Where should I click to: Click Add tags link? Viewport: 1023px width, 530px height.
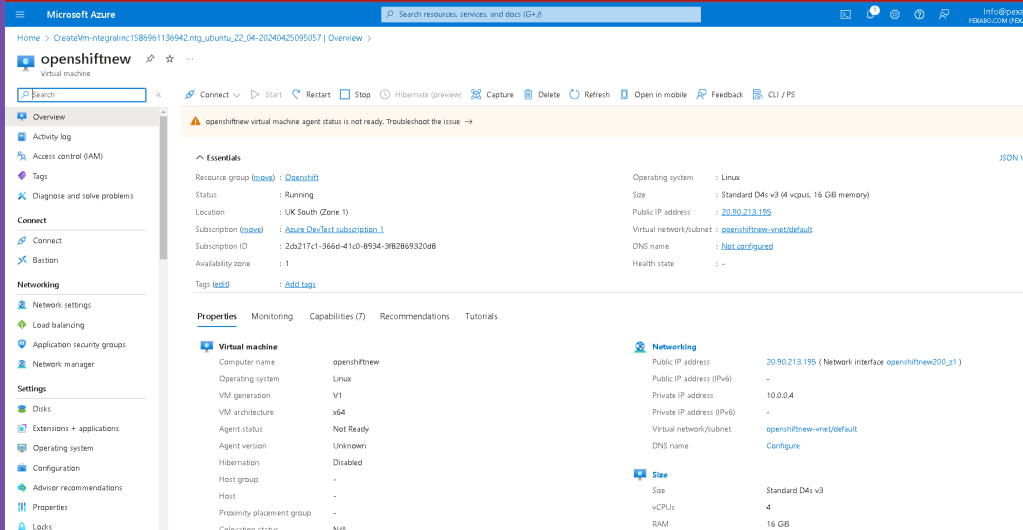click(x=300, y=285)
